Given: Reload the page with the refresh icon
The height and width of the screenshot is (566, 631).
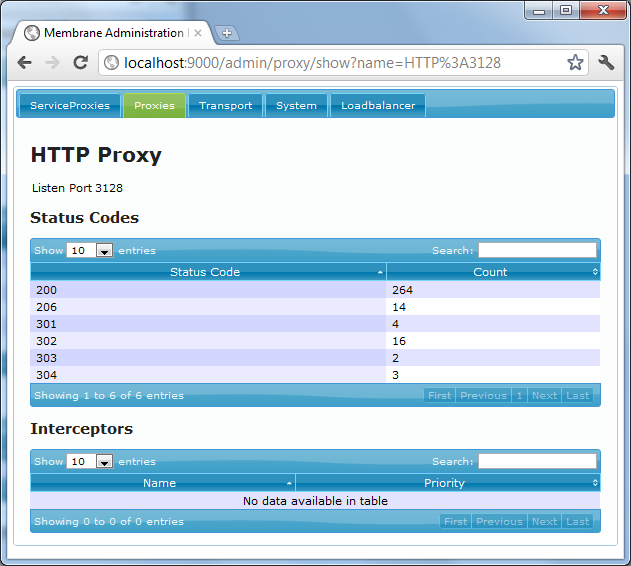Looking at the screenshot, I should (80, 62).
